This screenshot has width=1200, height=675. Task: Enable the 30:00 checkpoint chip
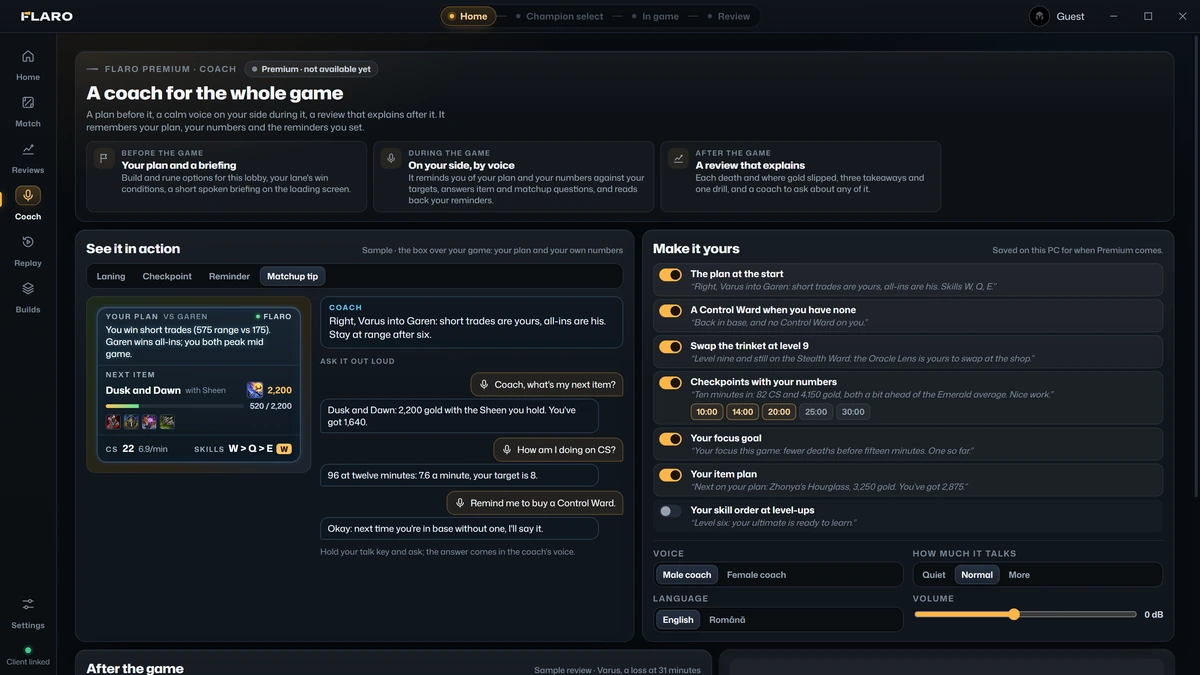click(x=853, y=412)
